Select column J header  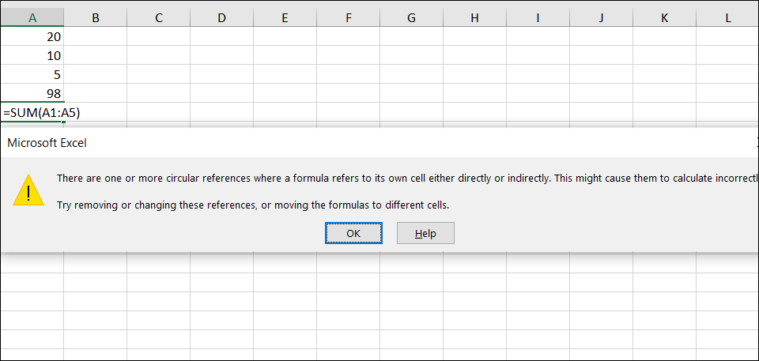coord(601,18)
